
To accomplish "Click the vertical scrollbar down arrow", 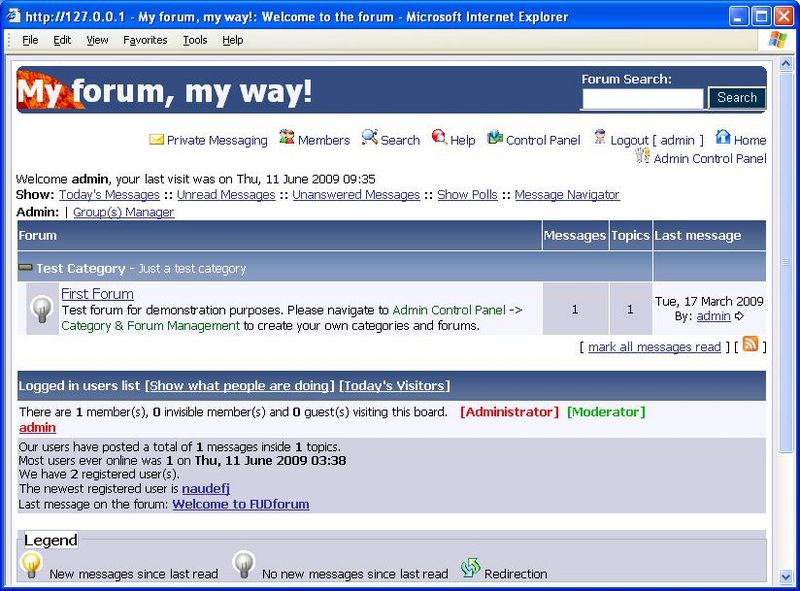I will coord(786,577).
